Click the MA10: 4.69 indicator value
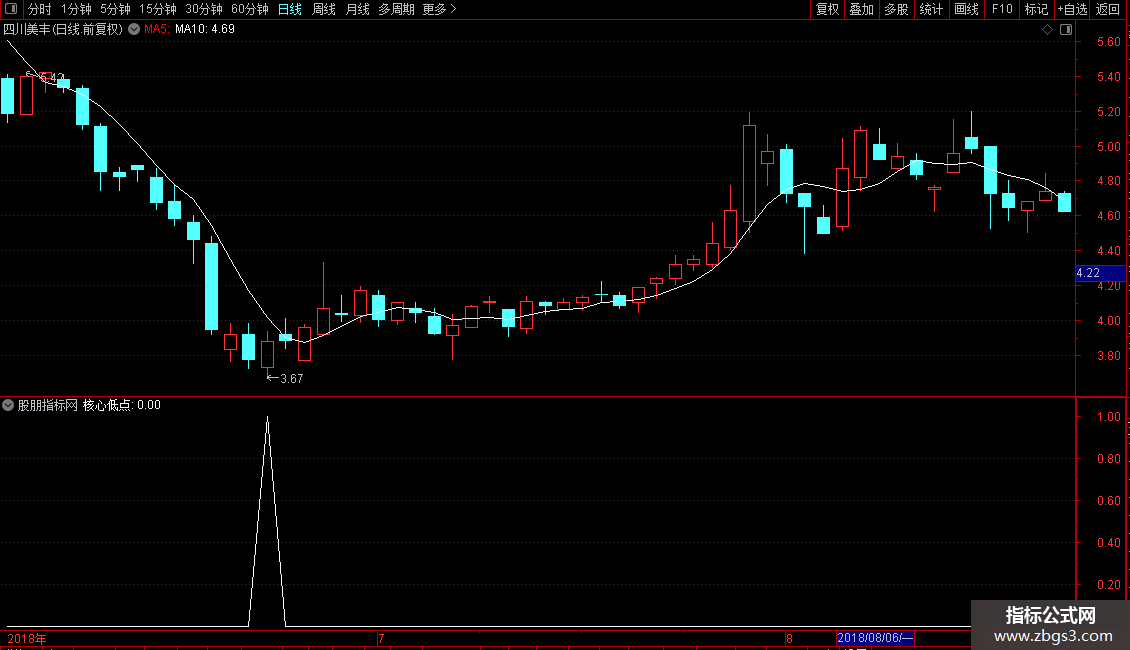The width and height of the screenshot is (1130, 650). click(x=205, y=29)
